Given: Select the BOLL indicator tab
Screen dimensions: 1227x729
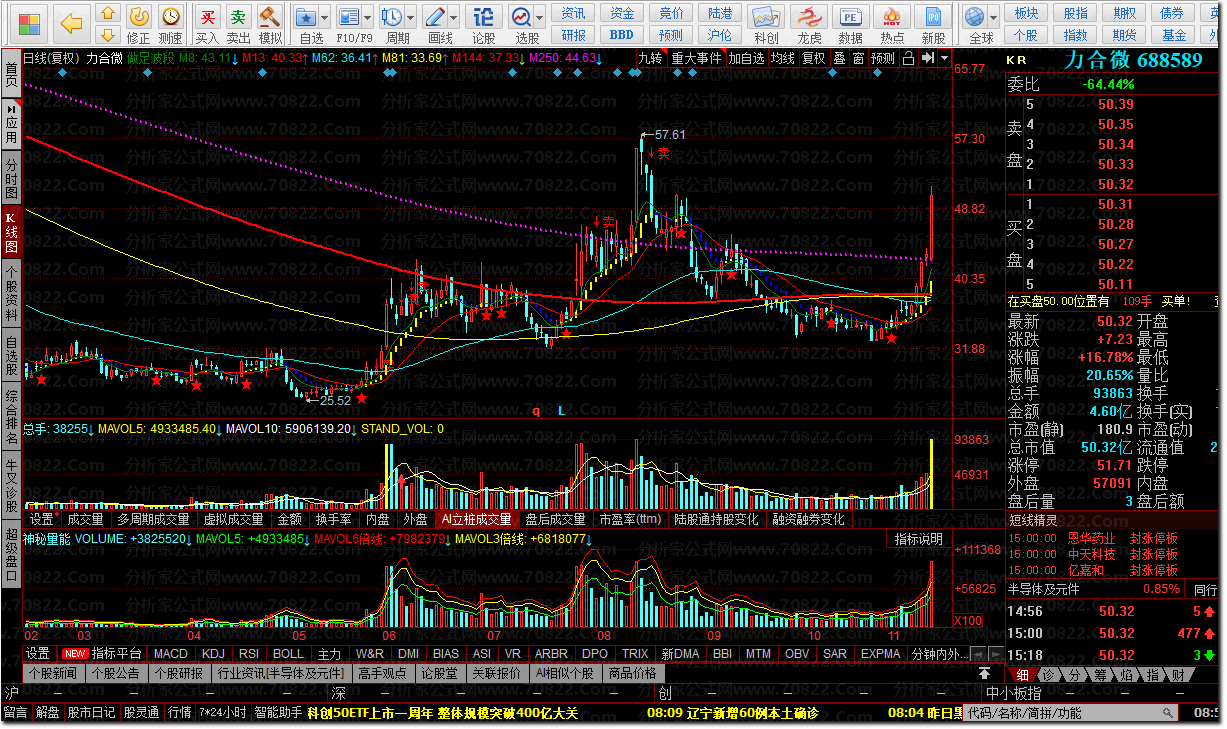Looking at the screenshot, I should coord(288,653).
